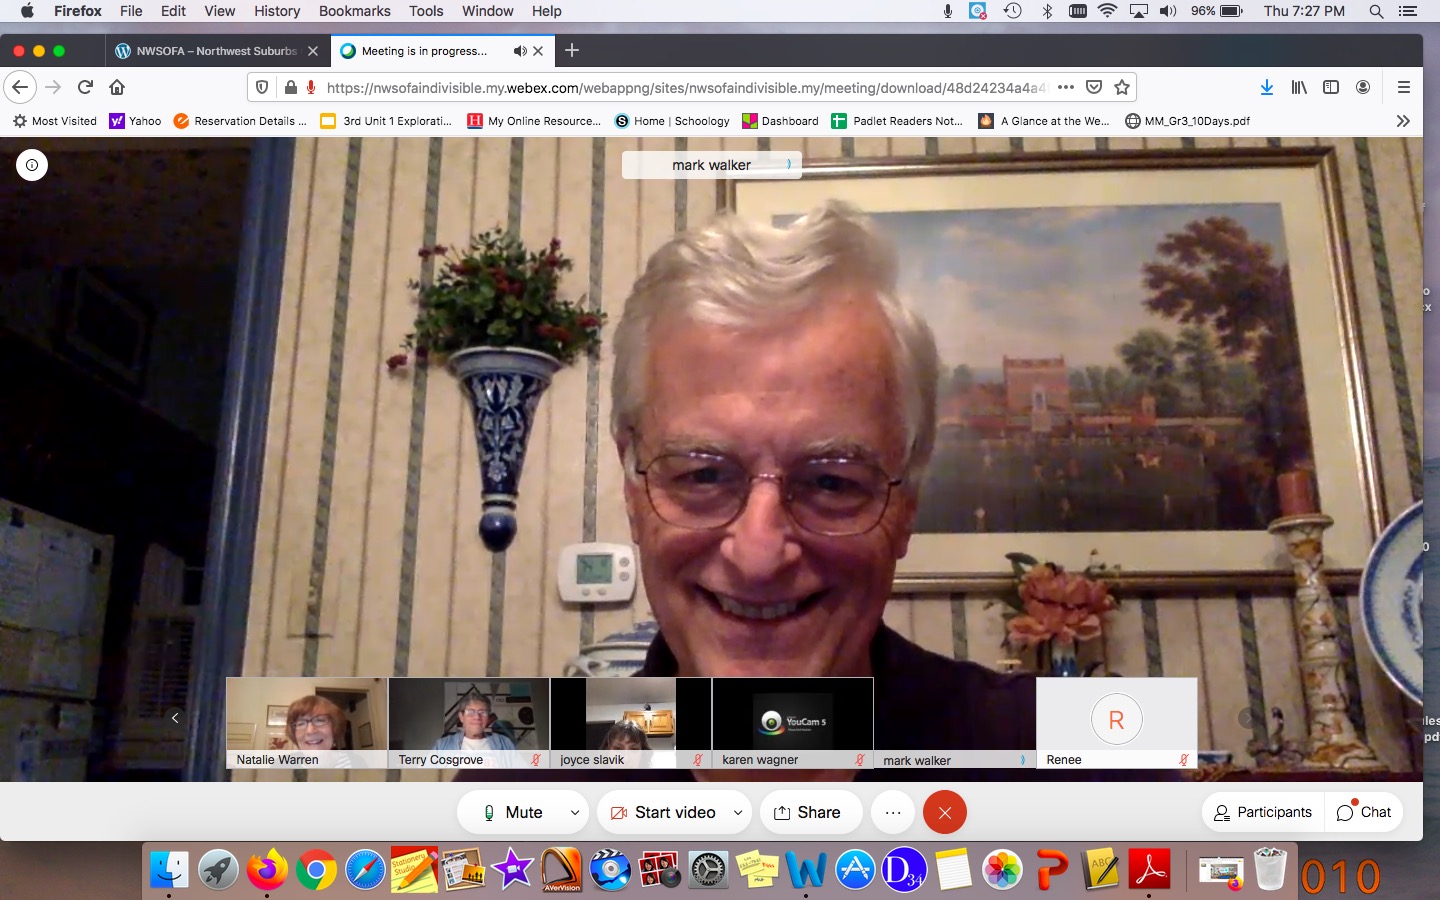Image resolution: width=1440 pixels, height=900 pixels.
Task: Click the Webex URL address field
Action: [x=686, y=88]
